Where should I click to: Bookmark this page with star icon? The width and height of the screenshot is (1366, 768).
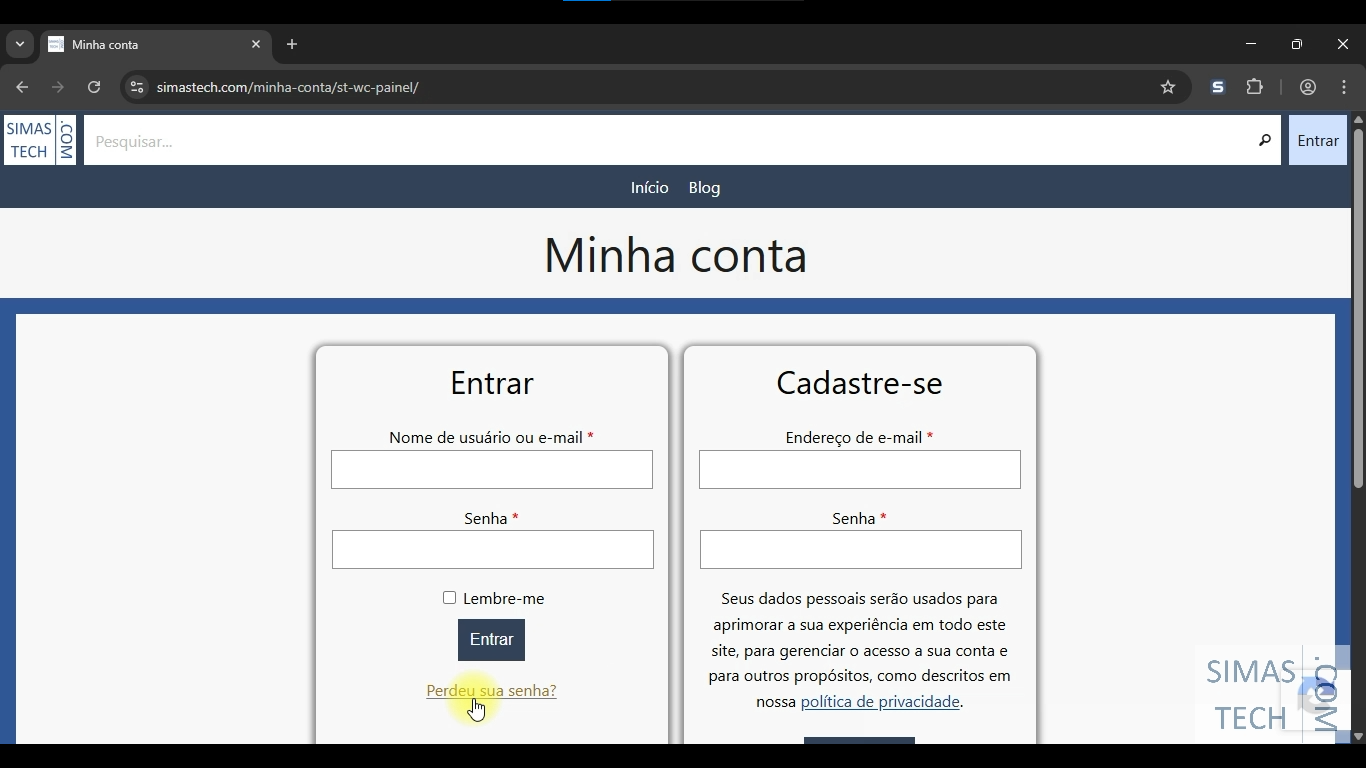(x=1168, y=87)
